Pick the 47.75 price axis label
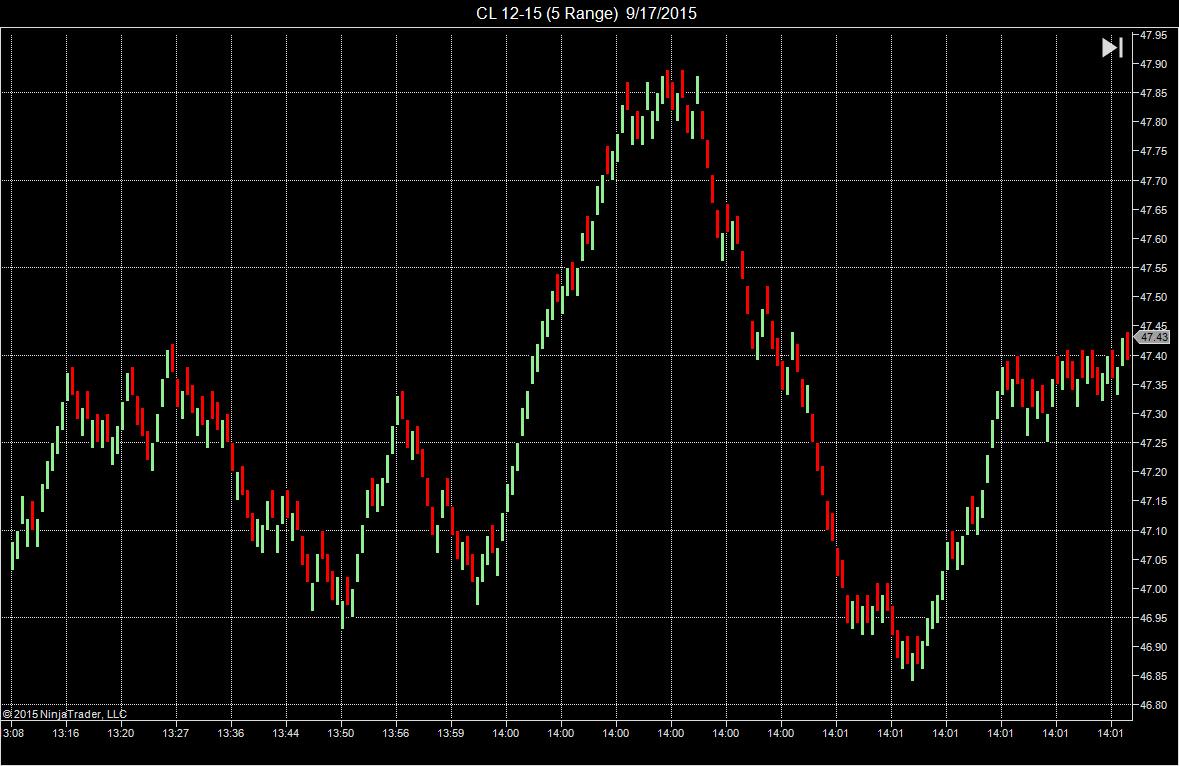This screenshot has height=766, width=1179. [1154, 151]
